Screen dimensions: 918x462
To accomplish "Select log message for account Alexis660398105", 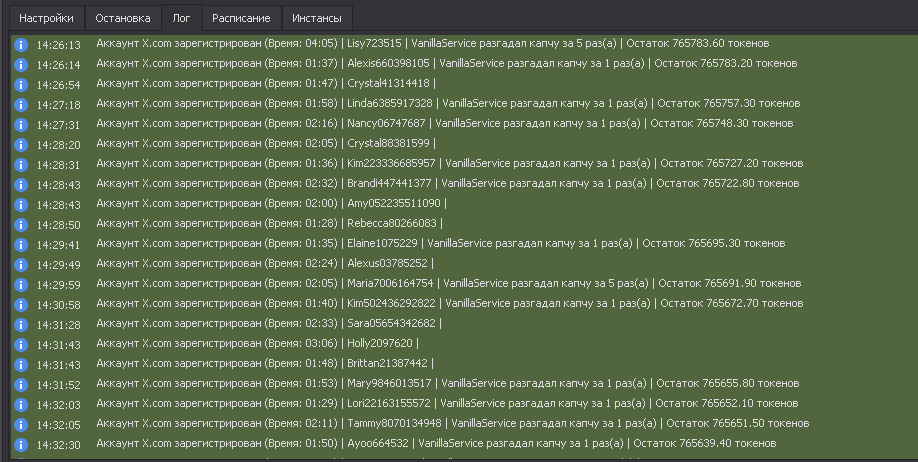I will point(447,63).
